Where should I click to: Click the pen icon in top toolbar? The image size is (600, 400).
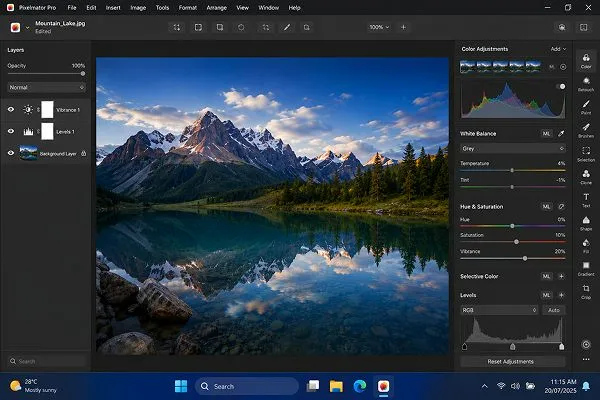[287, 27]
